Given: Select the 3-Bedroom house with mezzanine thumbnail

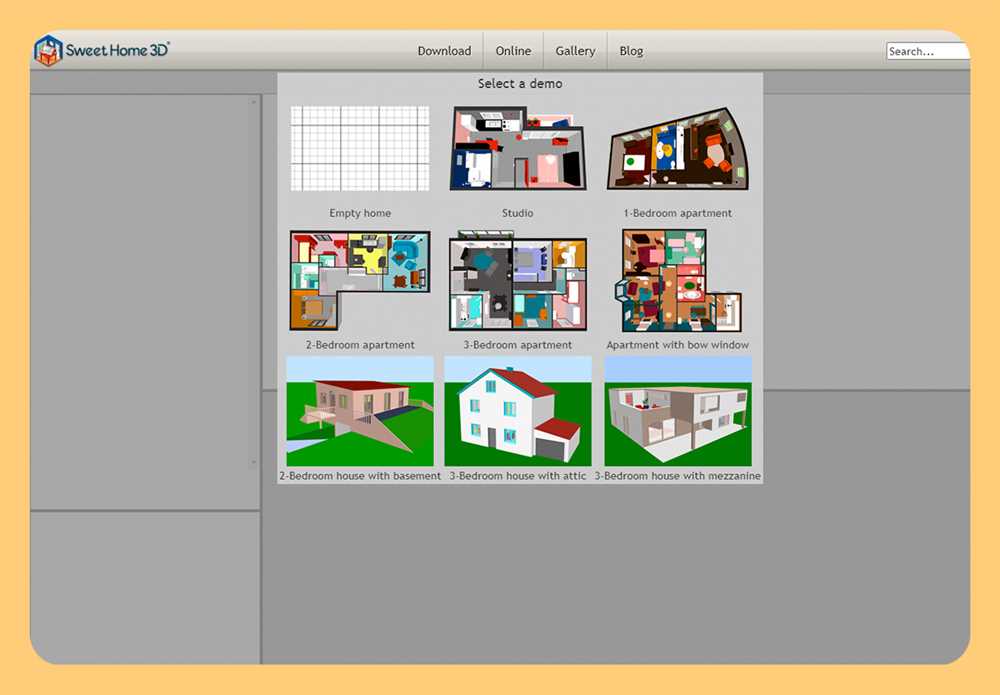Looking at the screenshot, I should (x=678, y=411).
